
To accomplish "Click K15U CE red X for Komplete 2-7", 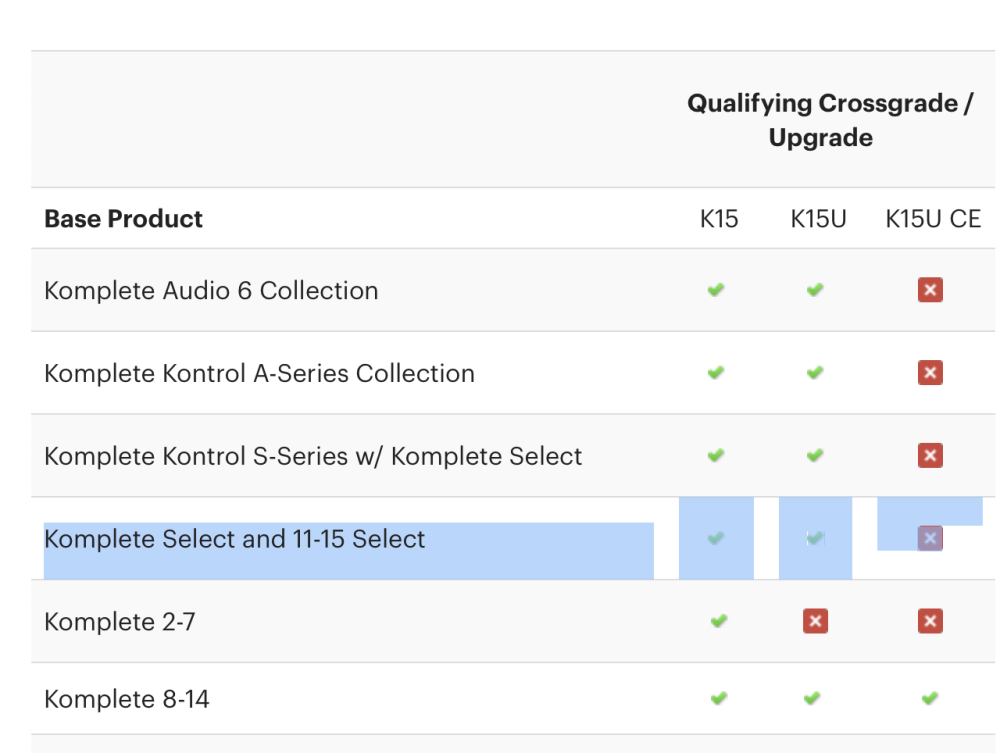I will coord(930,622).
